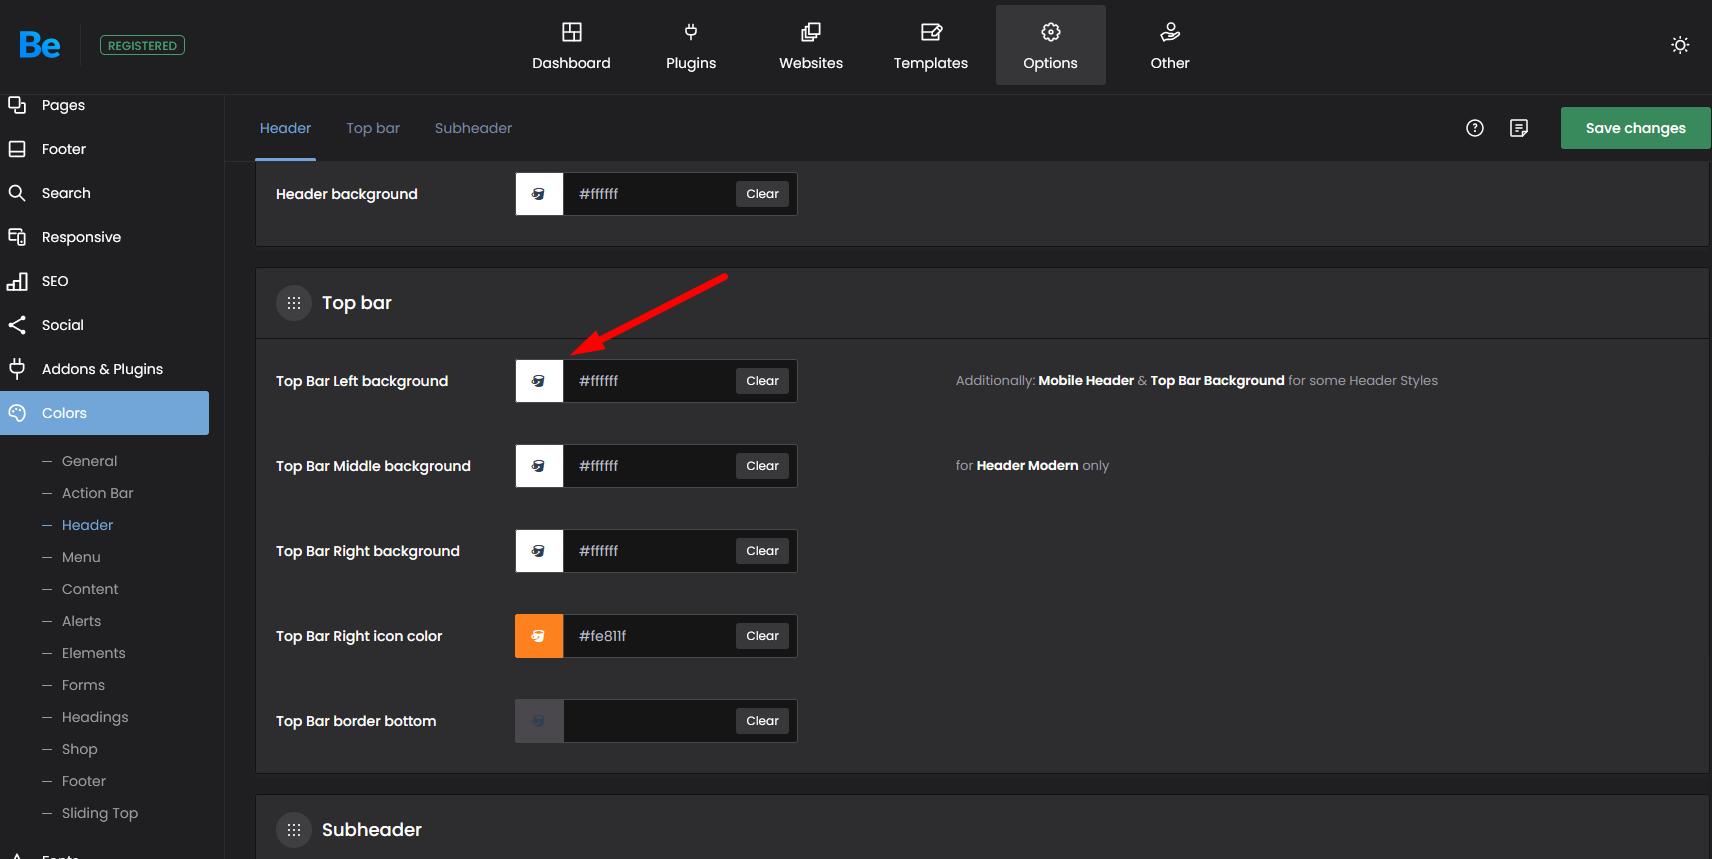Open the Other icon in top navigation

pyautogui.click(x=1170, y=32)
